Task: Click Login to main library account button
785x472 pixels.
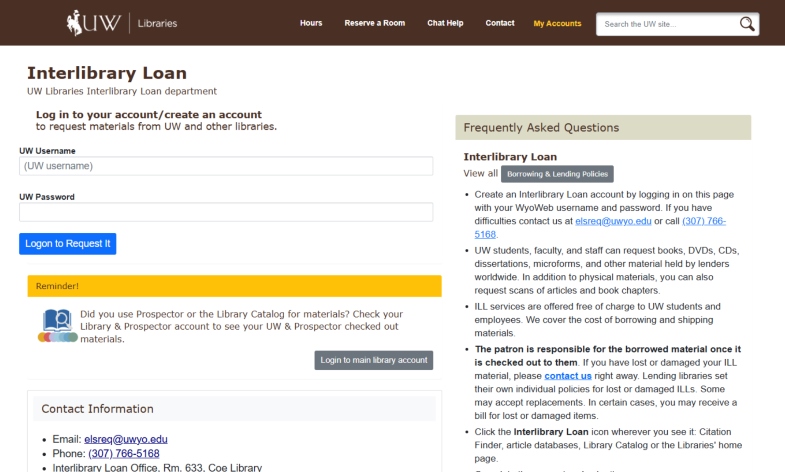Action: pyautogui.click(x=373, y=360)
